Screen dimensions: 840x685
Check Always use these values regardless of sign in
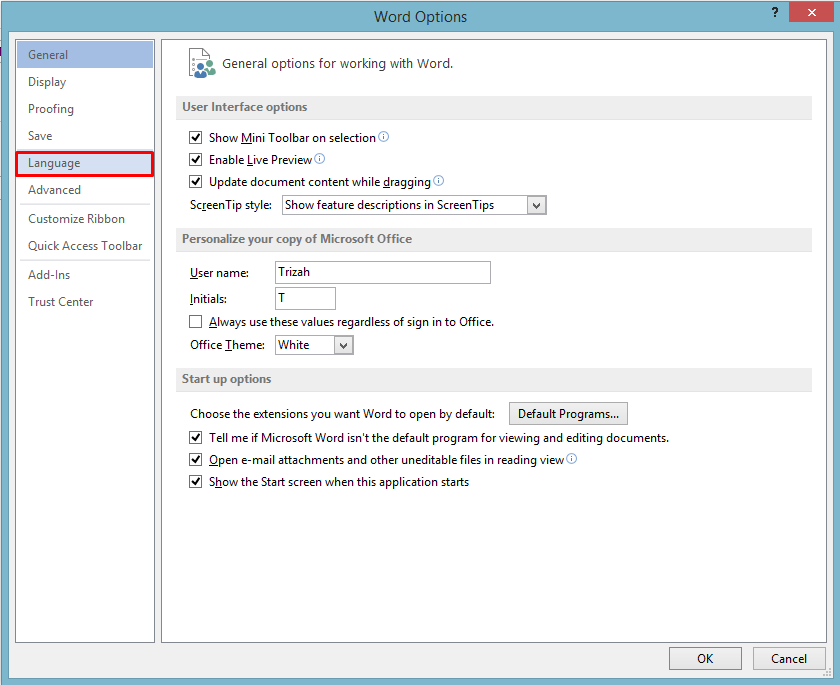point(196,321)
